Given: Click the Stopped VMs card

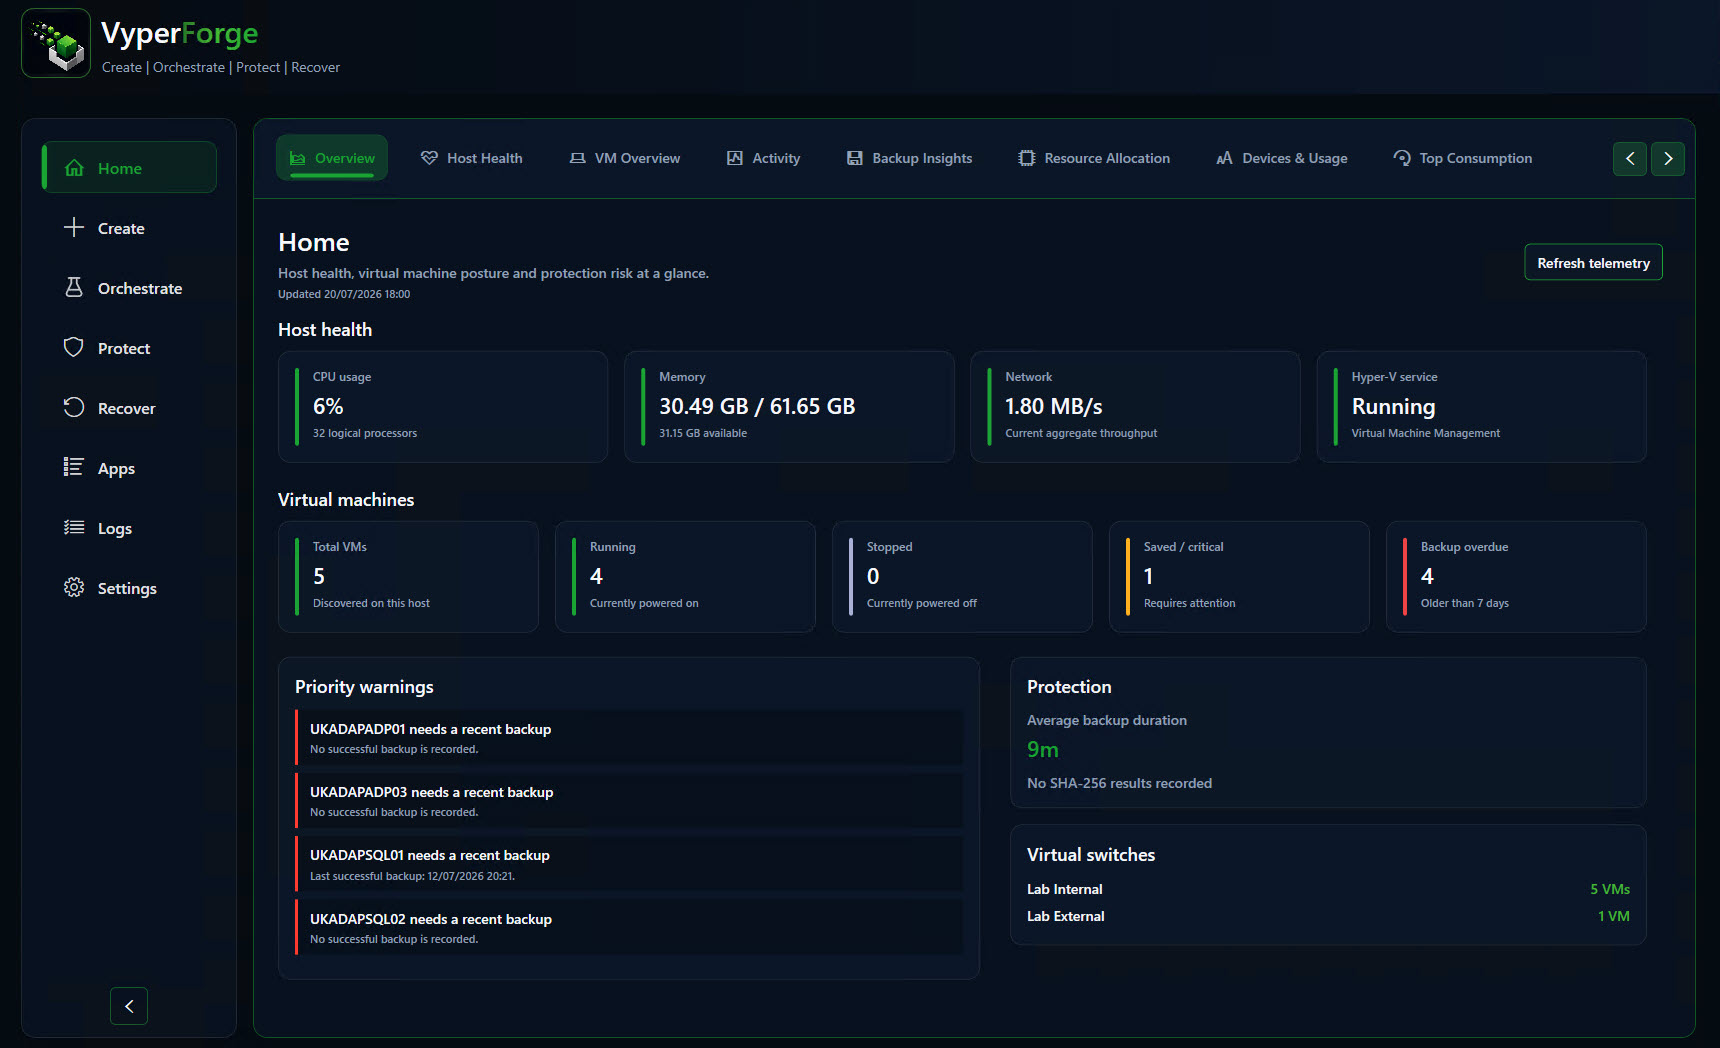Looking at the screenshot, I should (962, 576).
